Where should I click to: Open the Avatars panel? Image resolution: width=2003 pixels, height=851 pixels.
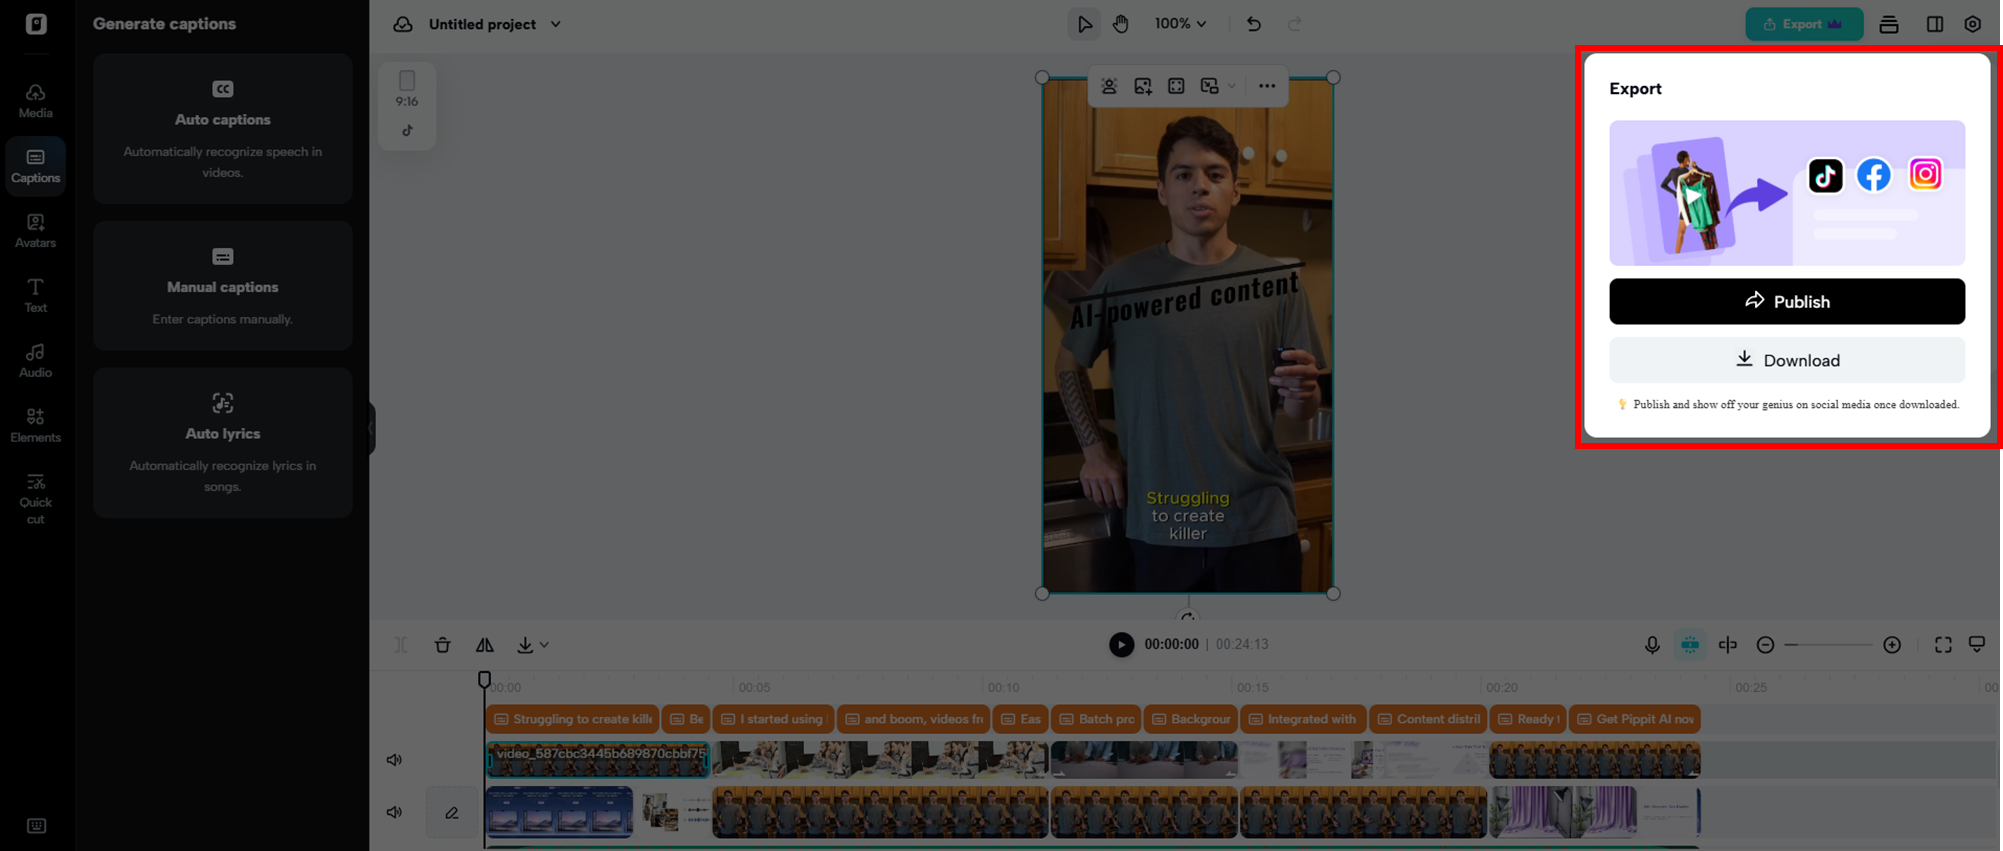(x=35, y=231)
